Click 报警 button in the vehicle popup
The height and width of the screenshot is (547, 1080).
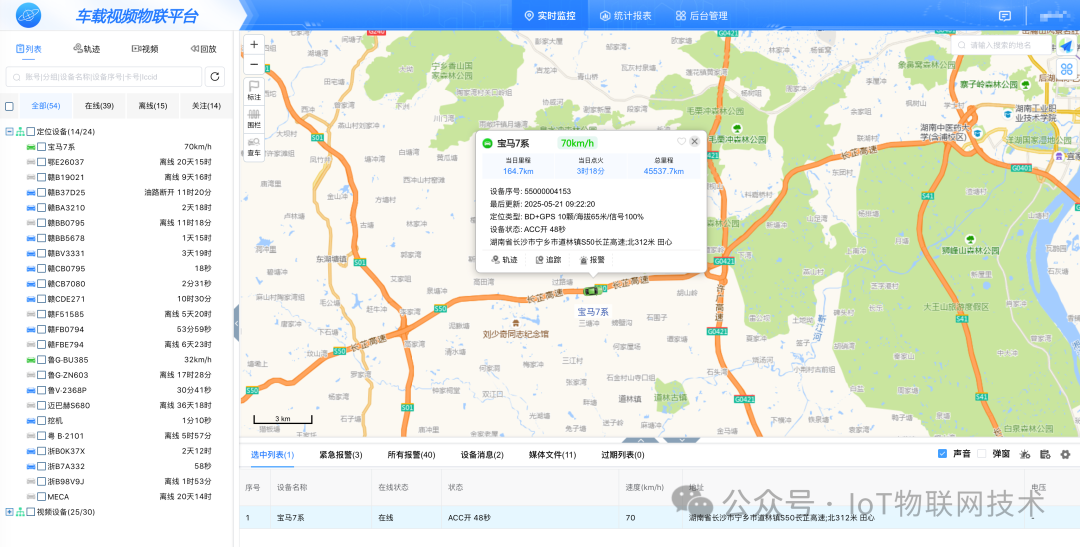592,260
